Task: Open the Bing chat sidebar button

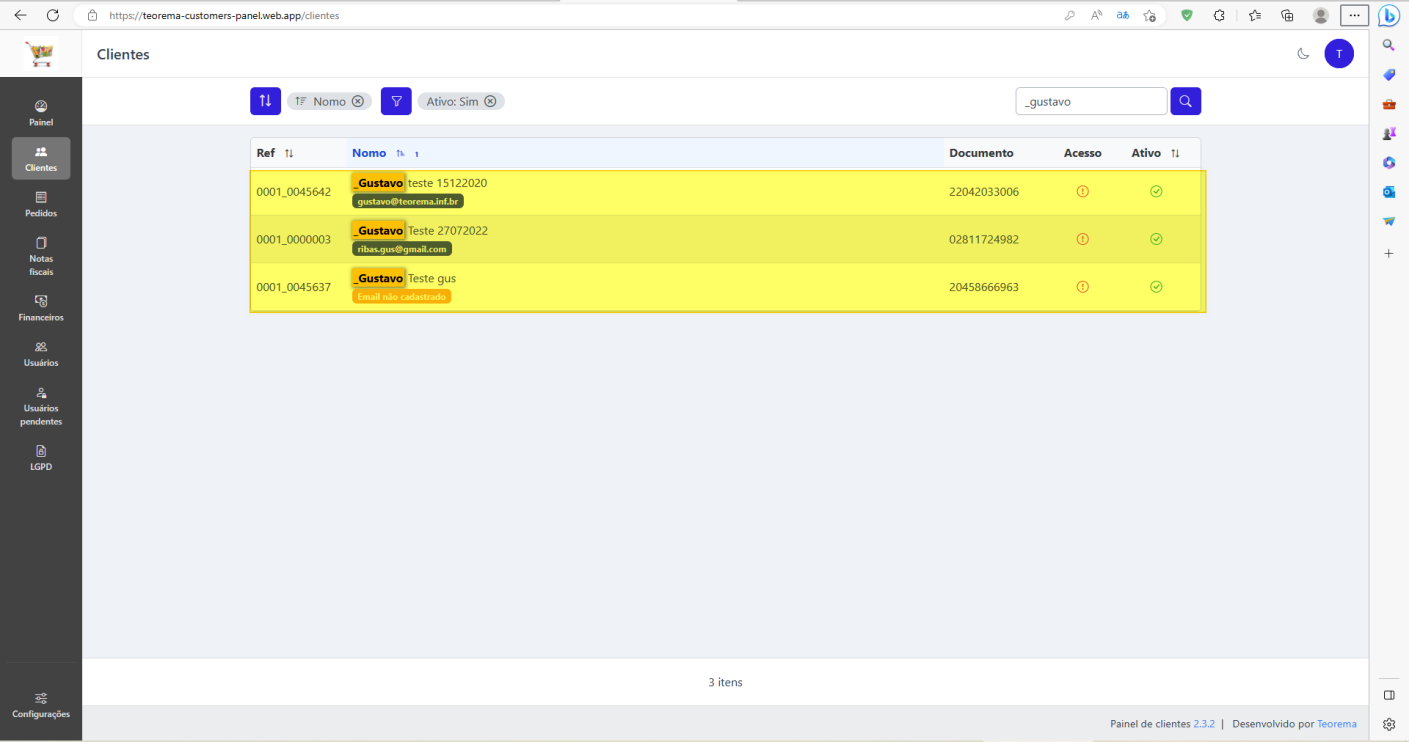Action: (x=1389, y=16)
